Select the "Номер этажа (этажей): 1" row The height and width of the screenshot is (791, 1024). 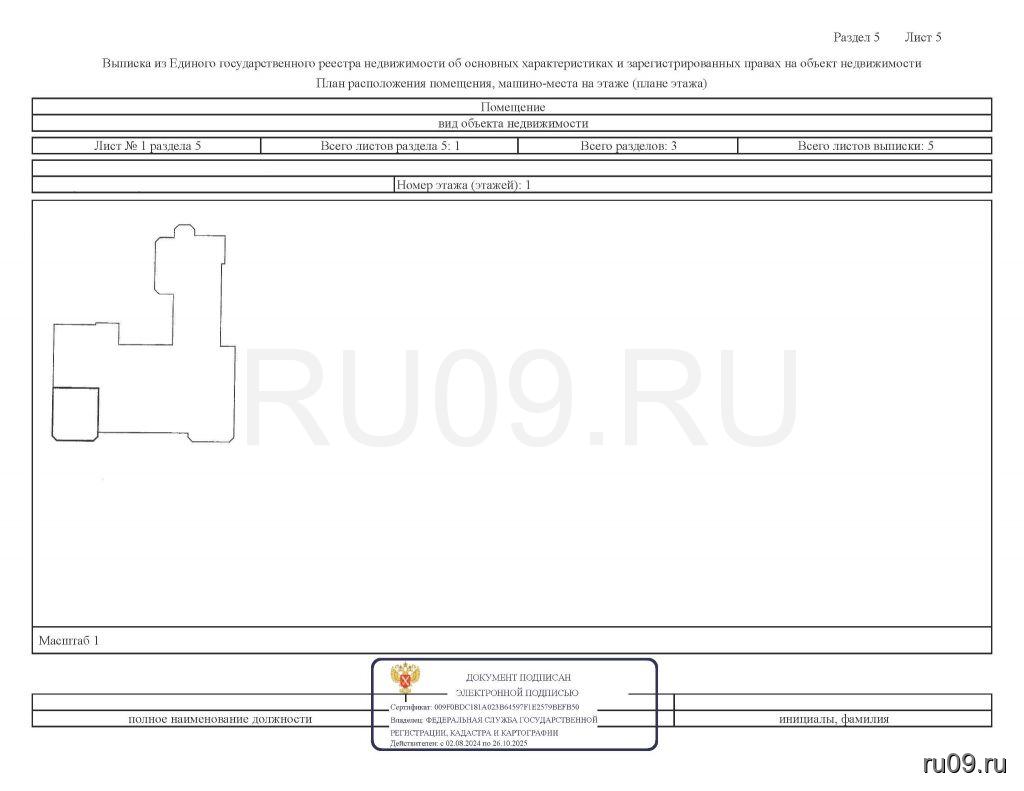463,185
